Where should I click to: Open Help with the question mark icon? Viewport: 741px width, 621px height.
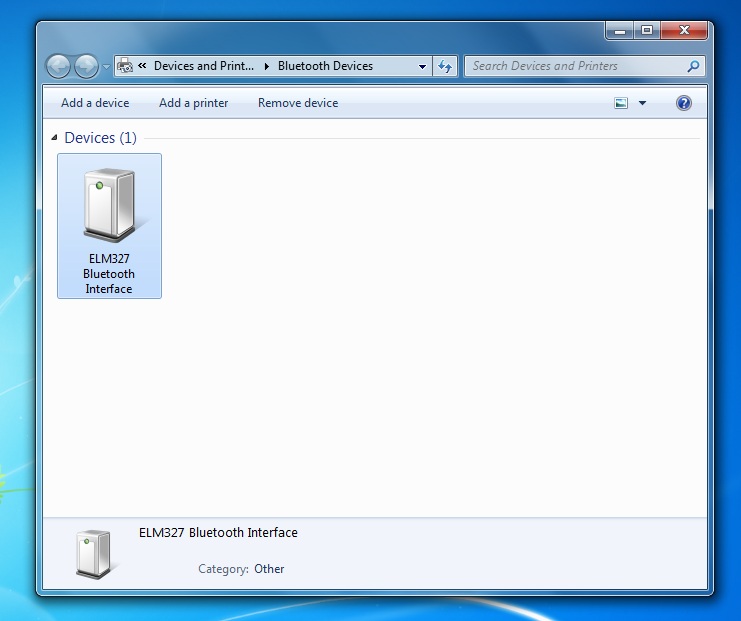coord(683,103)
